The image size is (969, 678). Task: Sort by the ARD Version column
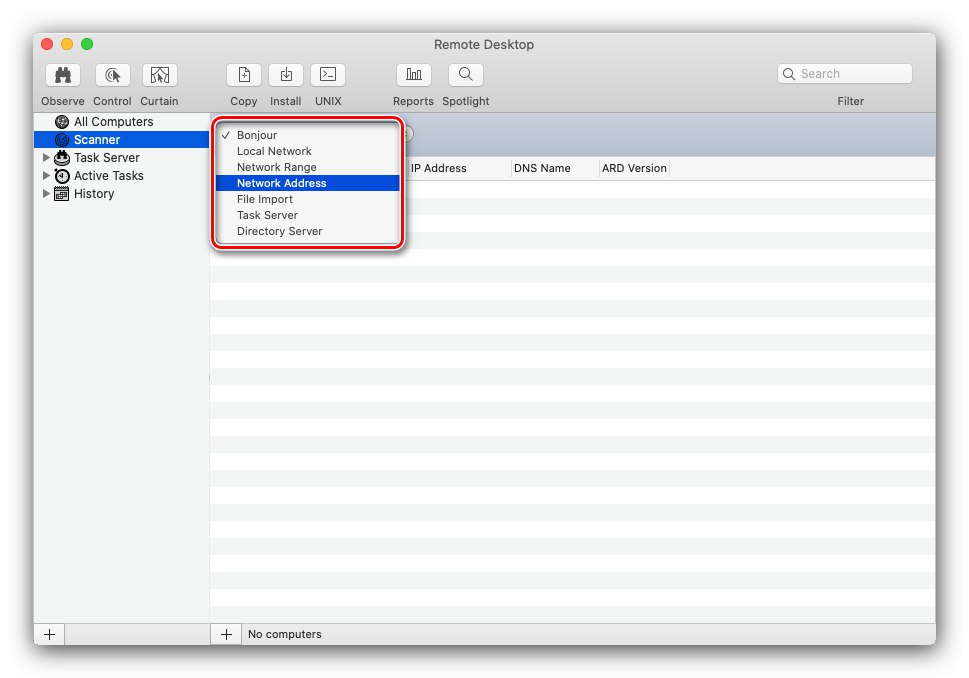coord(634,168)
